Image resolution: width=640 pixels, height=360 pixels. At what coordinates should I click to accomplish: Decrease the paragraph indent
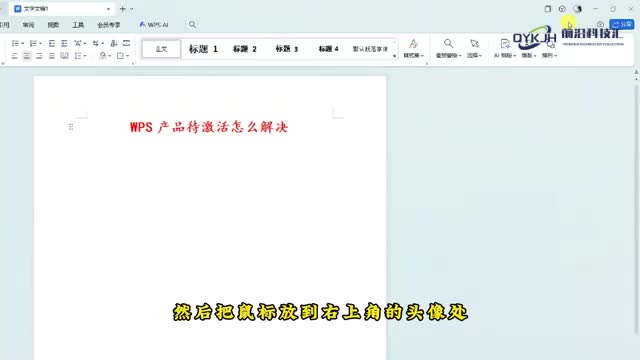coord(51,43)
